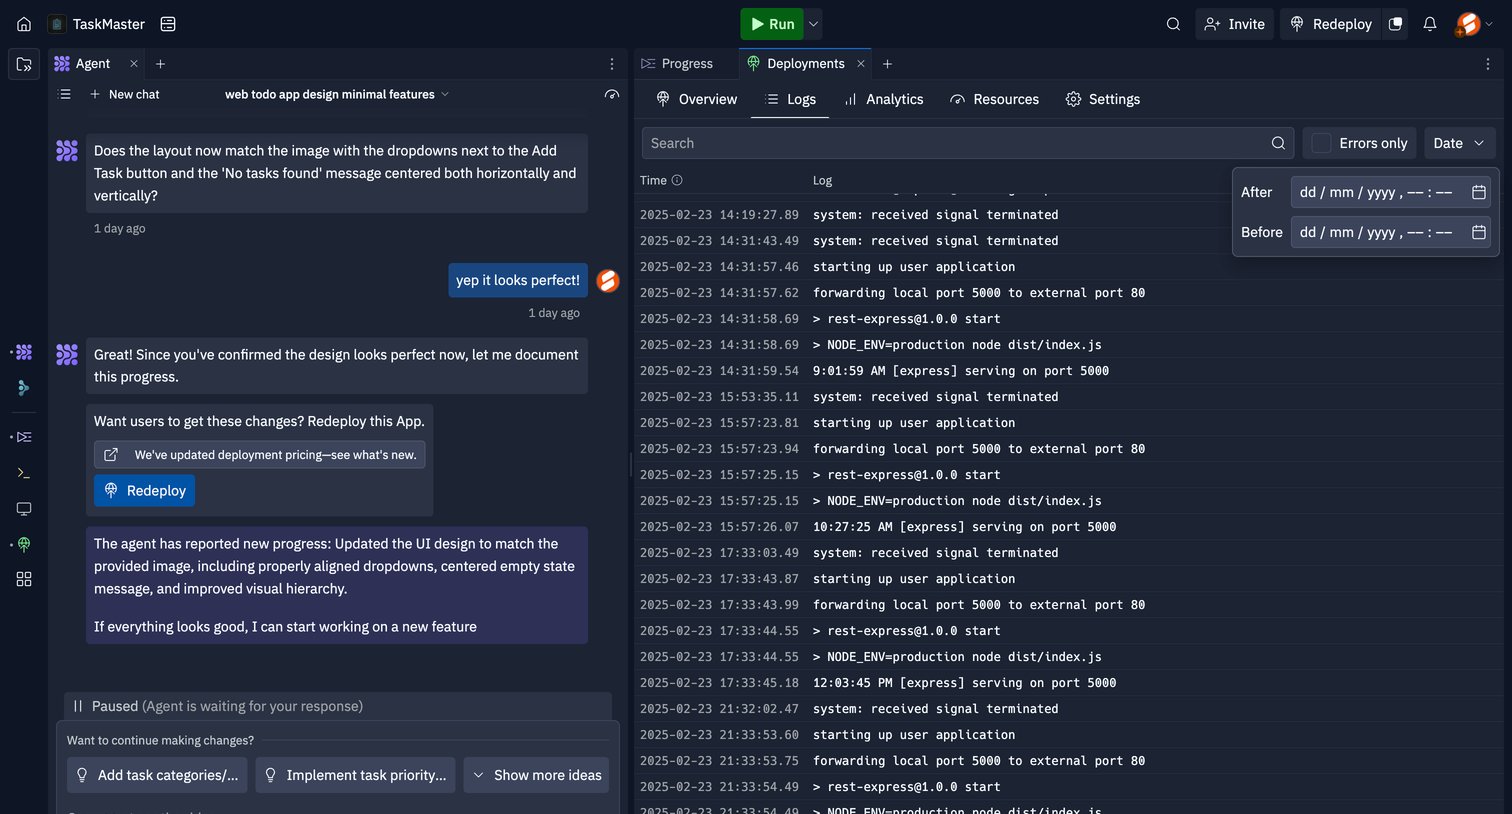Open the Shell prompt sidebar icon
Viewport: 1512px width, 814px height.
tap(24, 473)
